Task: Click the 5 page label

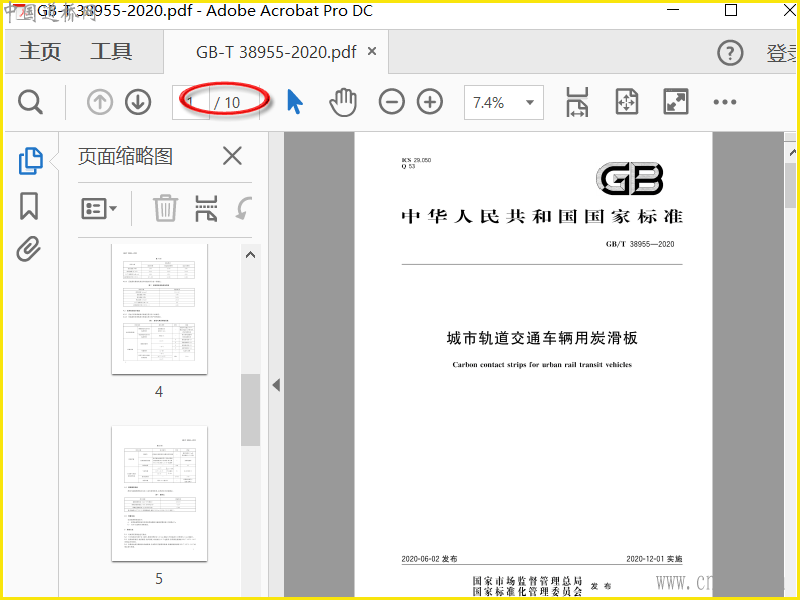Action: [159, 579]
